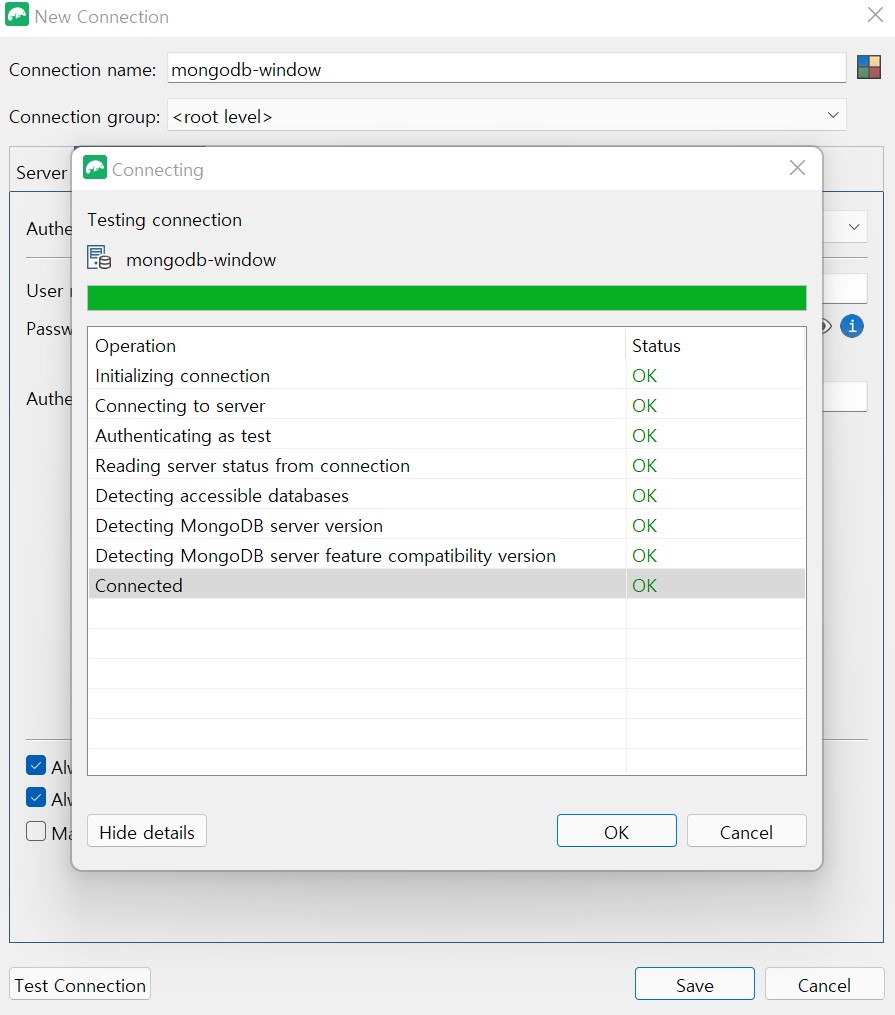Image resolution: width=895 pixels, height=1015 pixels.
Task: Click the Operation column header
Action: tap(357, 346)
